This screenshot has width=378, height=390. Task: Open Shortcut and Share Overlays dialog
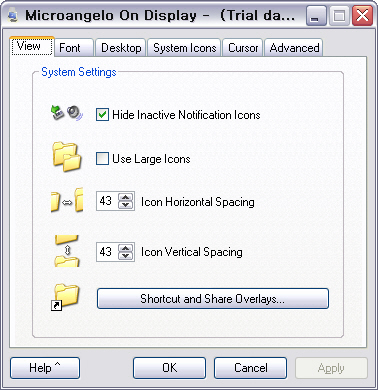pyautogui.click(x=213, y=299)
